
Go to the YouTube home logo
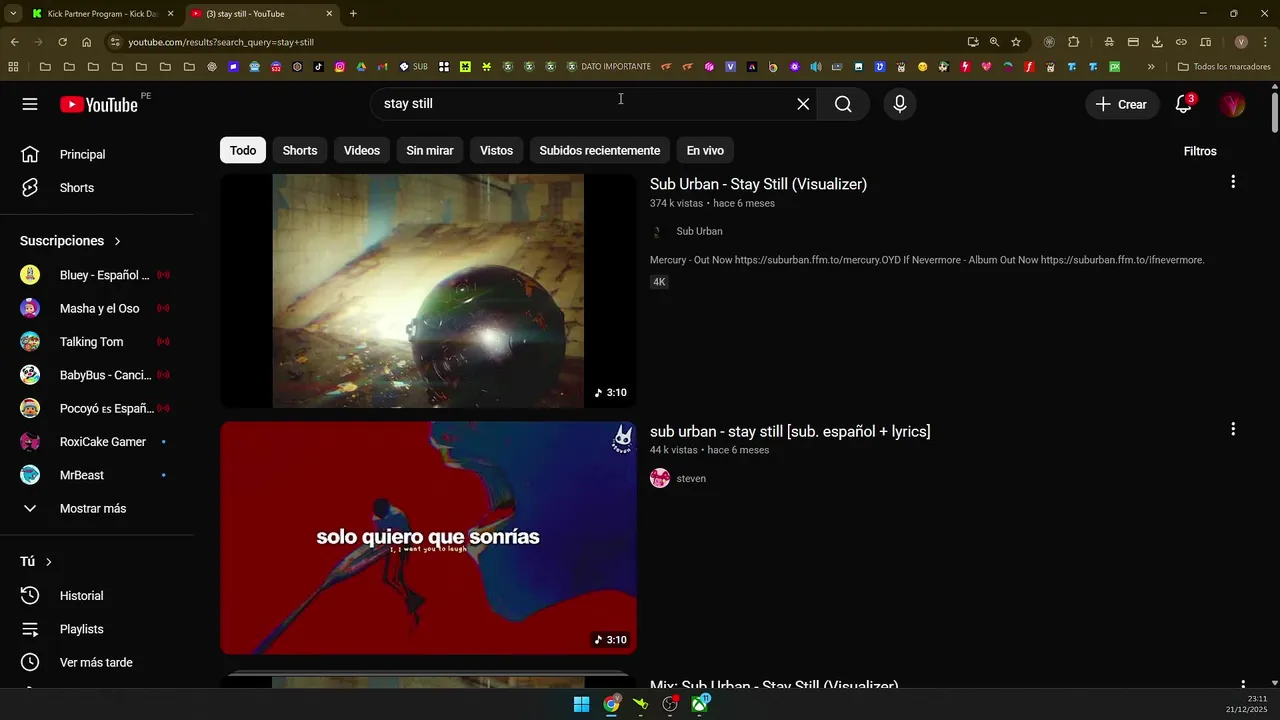pyautogui.click(x=98, y=104)
